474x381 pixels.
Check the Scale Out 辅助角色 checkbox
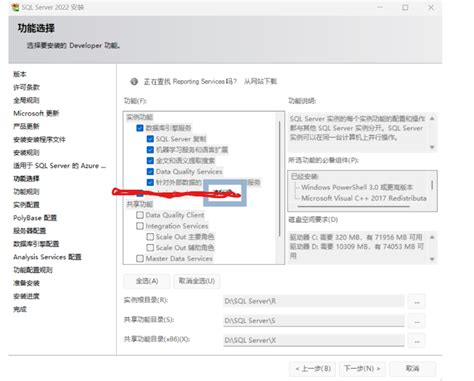(150, 248)
